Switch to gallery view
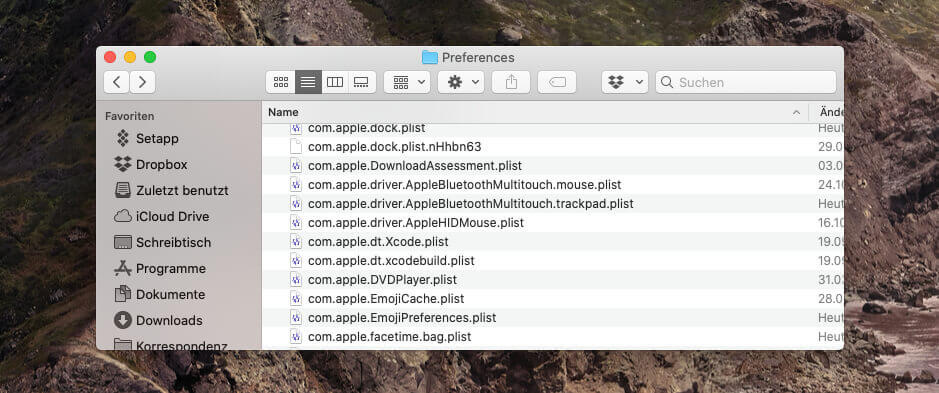Viewport: 939px width, 393px height. (x=361, y=82)
